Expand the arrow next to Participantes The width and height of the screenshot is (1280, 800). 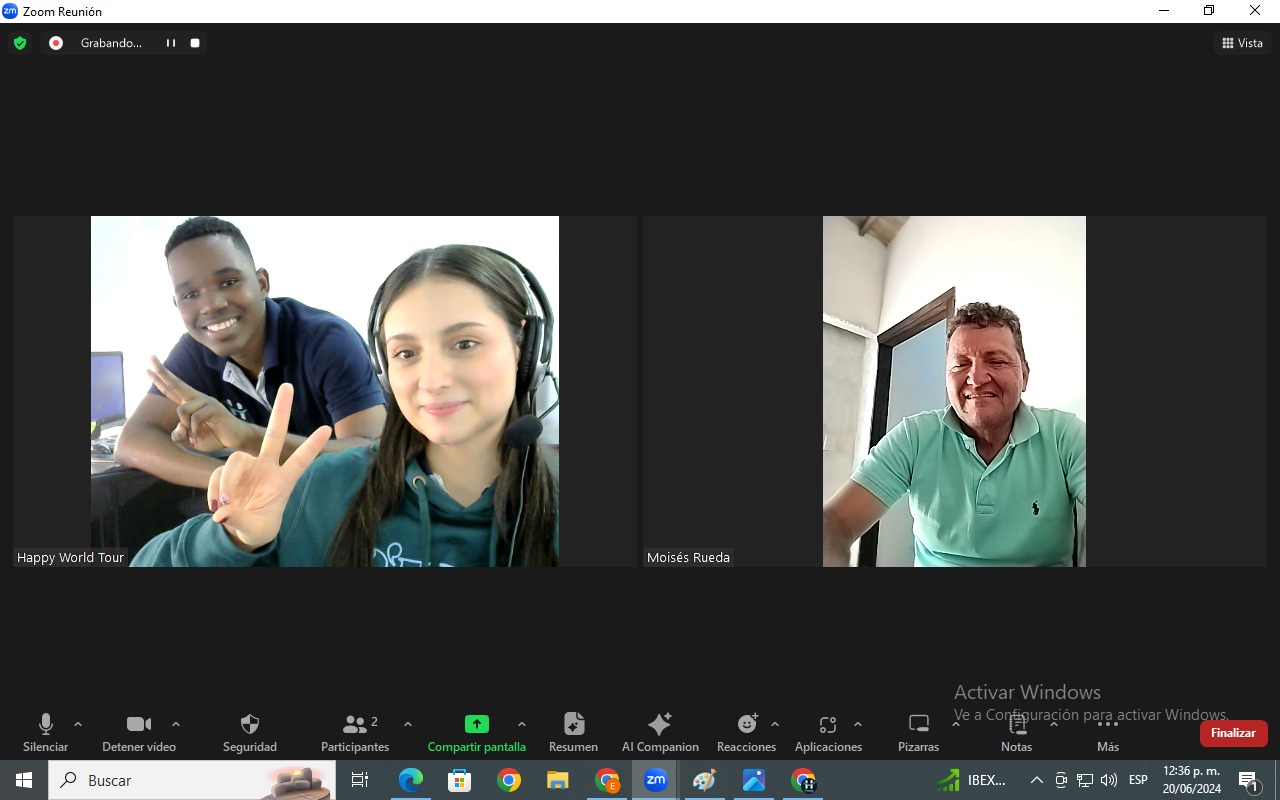coord(408,724)
